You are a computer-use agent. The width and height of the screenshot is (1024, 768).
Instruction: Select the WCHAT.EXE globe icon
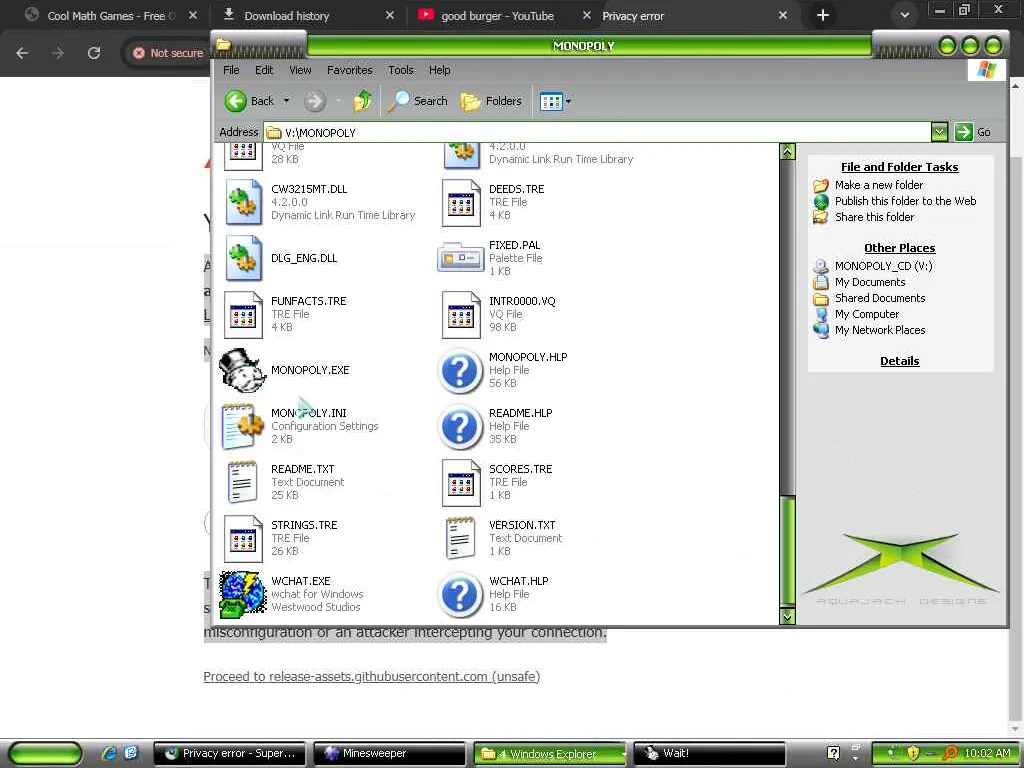click(x=242, y=594)
